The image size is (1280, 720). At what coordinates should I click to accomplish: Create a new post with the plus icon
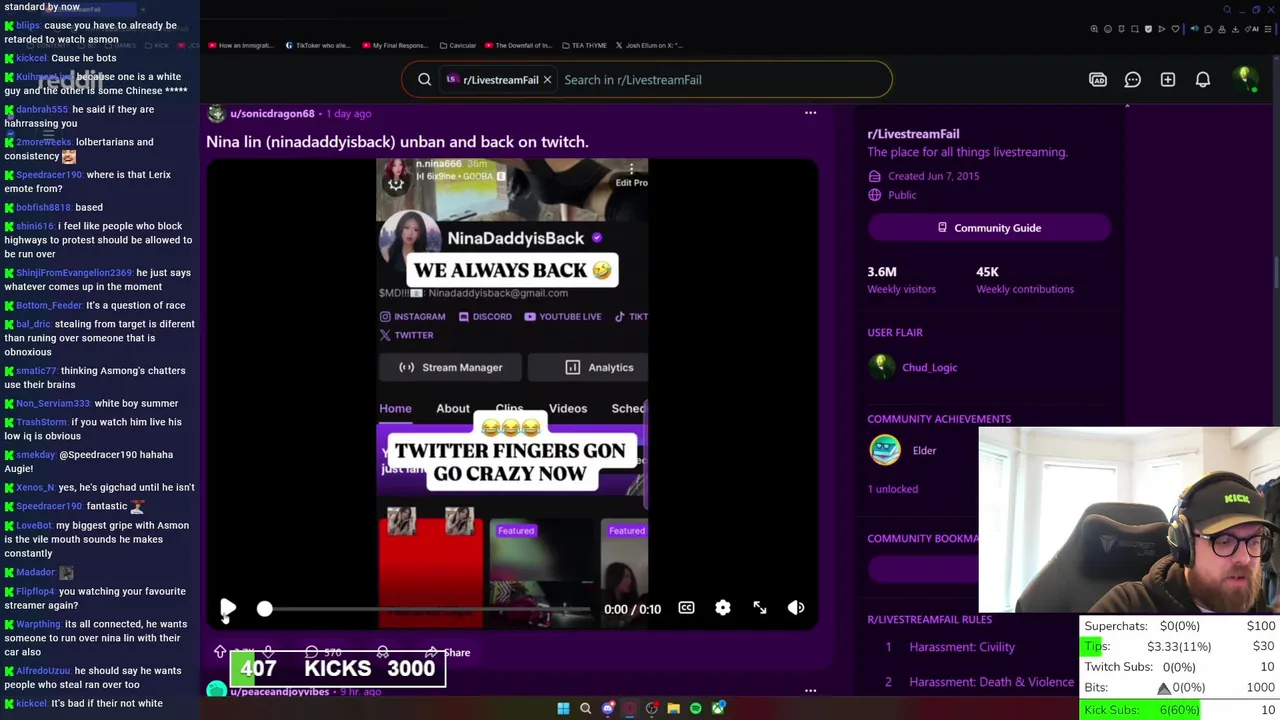point(1168,80)
